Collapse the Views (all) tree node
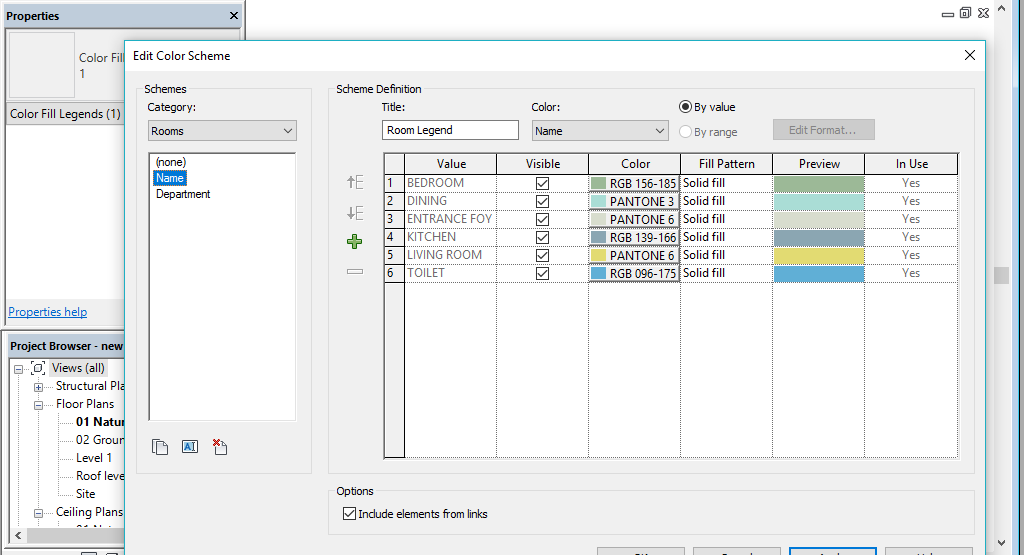 coord(18,369)
